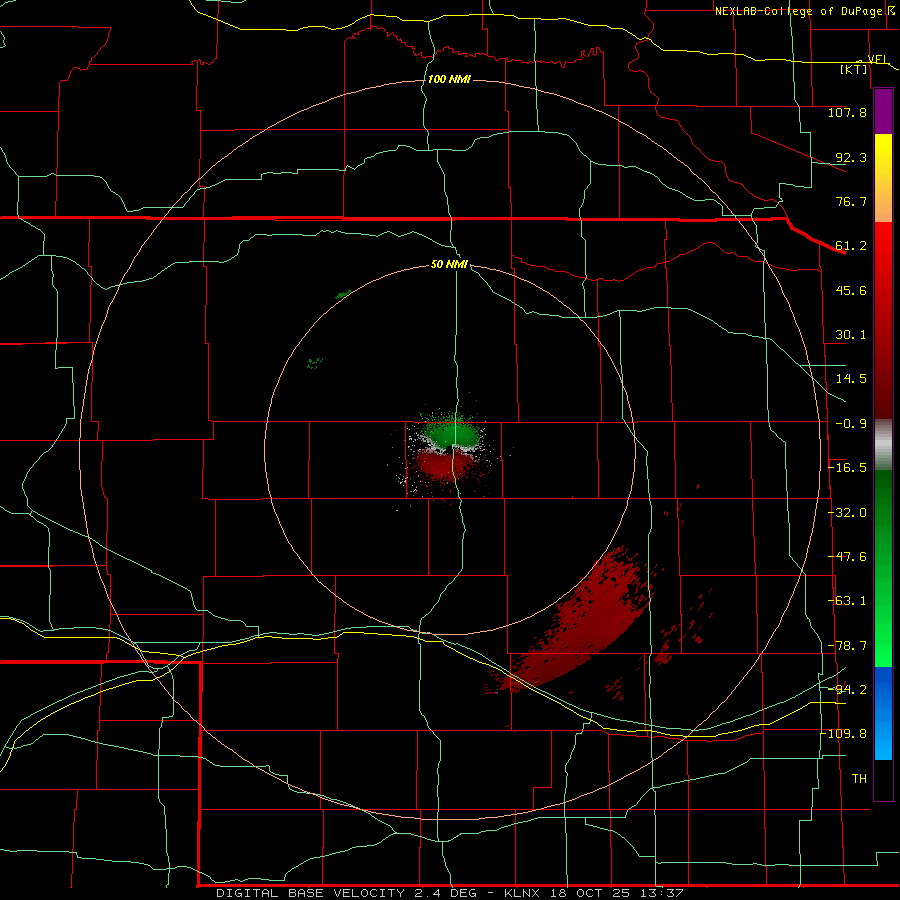Click the 30.1 scale value
This screenshot has width=900, height=900.
coord(851,335)
